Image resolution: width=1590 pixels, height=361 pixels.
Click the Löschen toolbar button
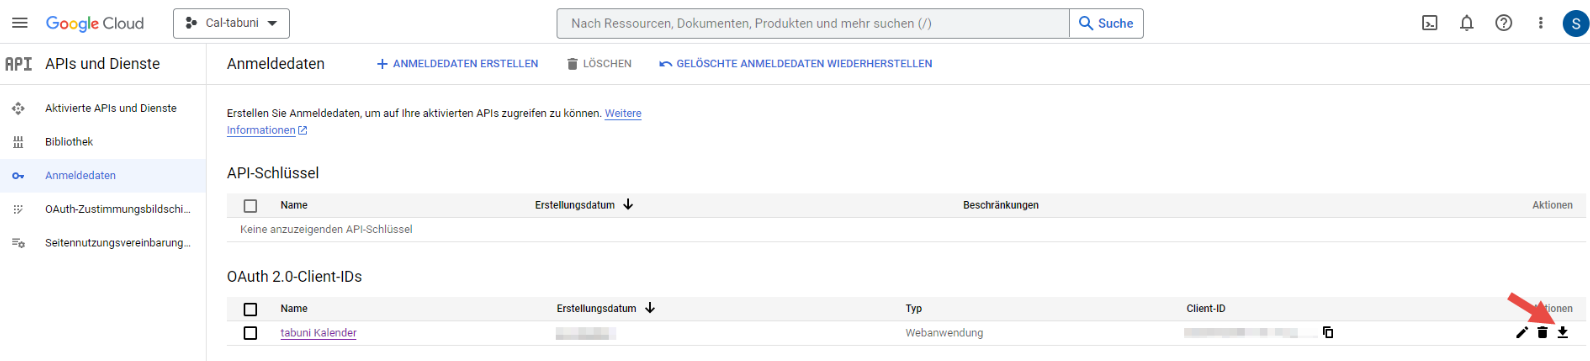click(599, 64)
